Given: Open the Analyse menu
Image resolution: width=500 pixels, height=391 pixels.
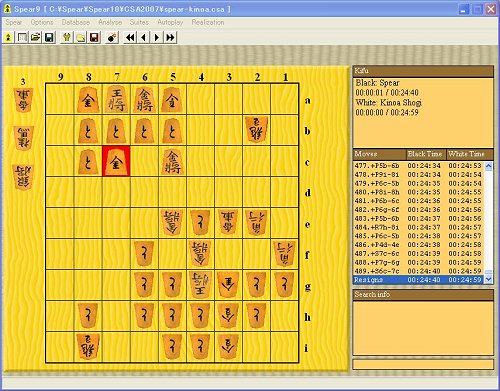Looking at the screenshot, I should tap(110, 22).
